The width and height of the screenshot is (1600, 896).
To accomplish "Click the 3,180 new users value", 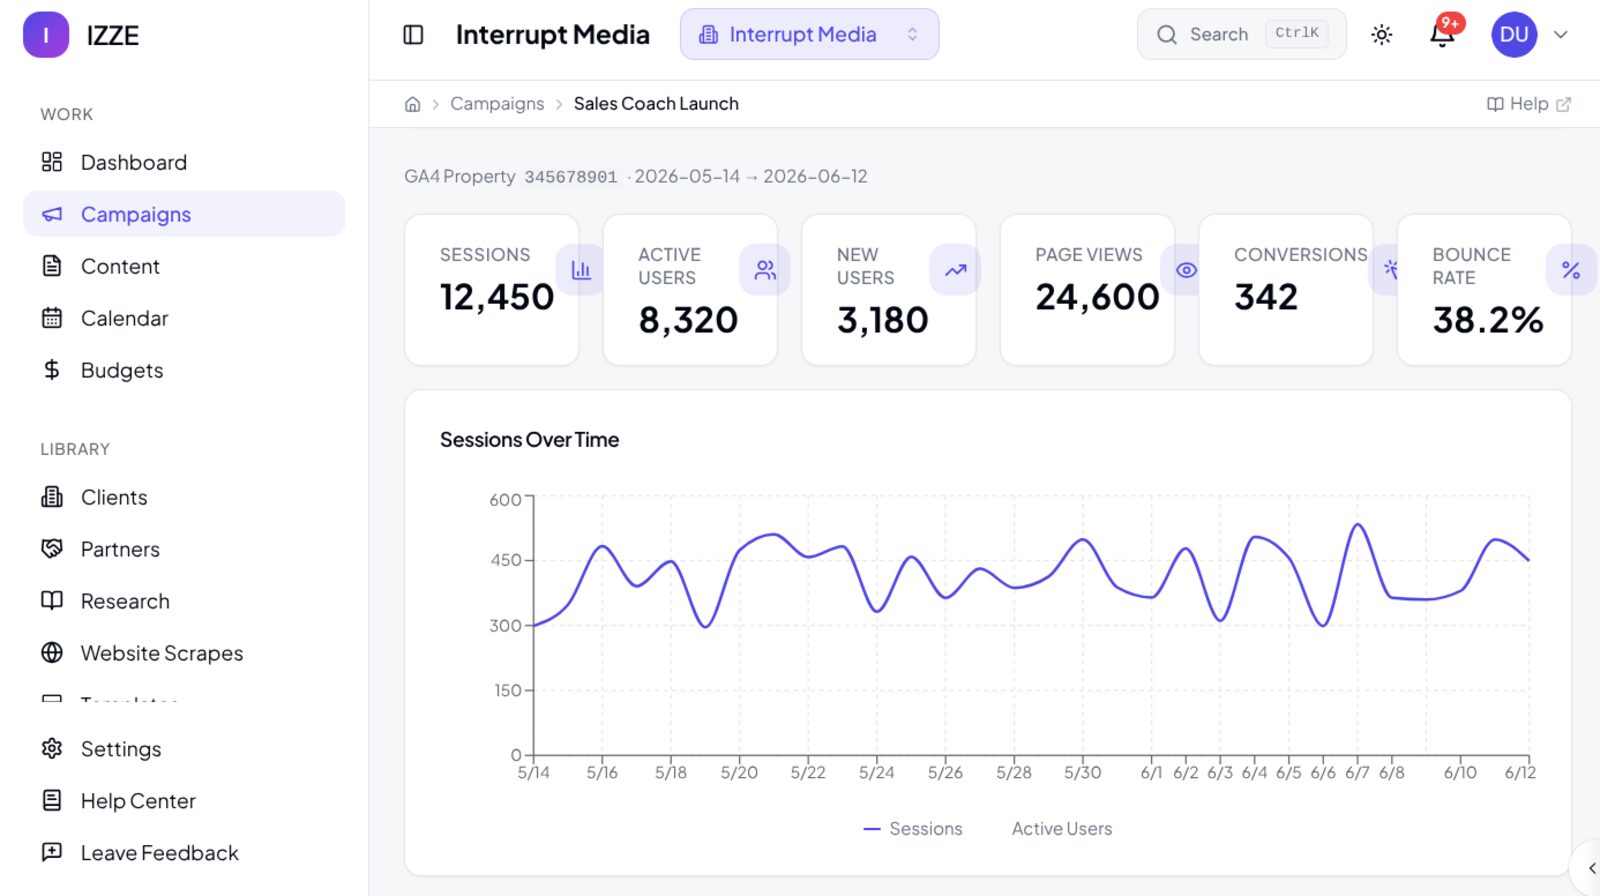I will (883, 320).
